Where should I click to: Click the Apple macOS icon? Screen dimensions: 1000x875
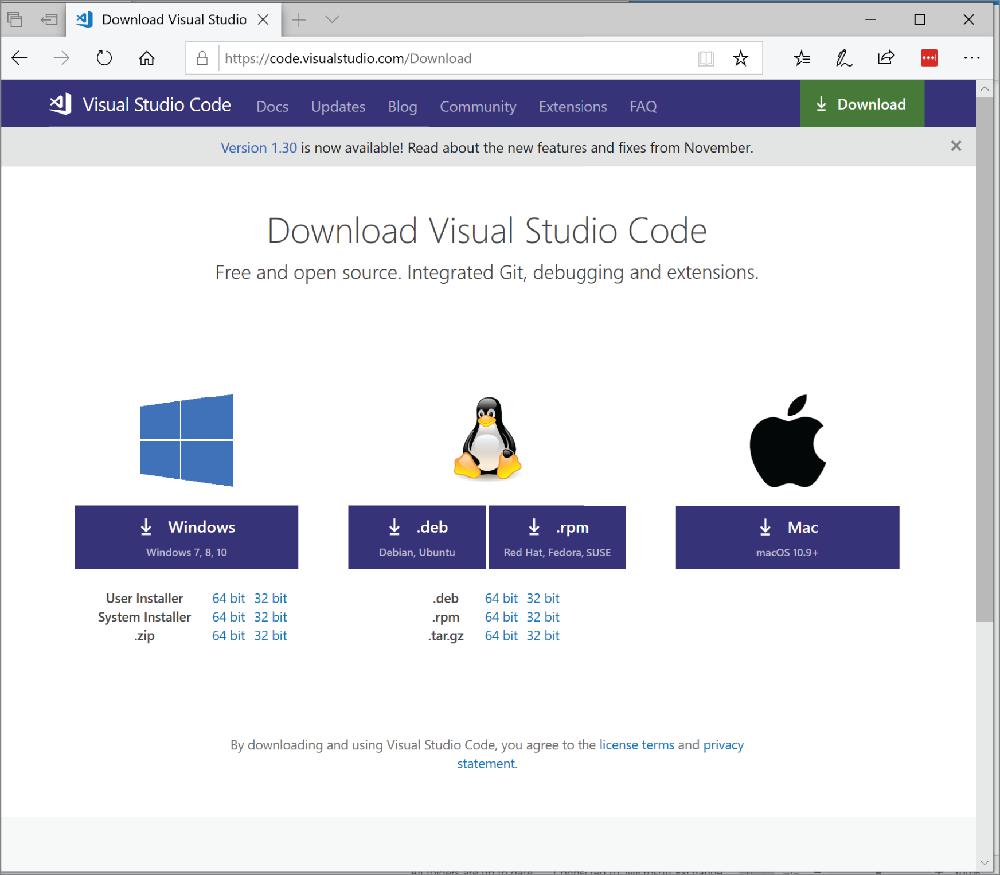coord(787,438)
